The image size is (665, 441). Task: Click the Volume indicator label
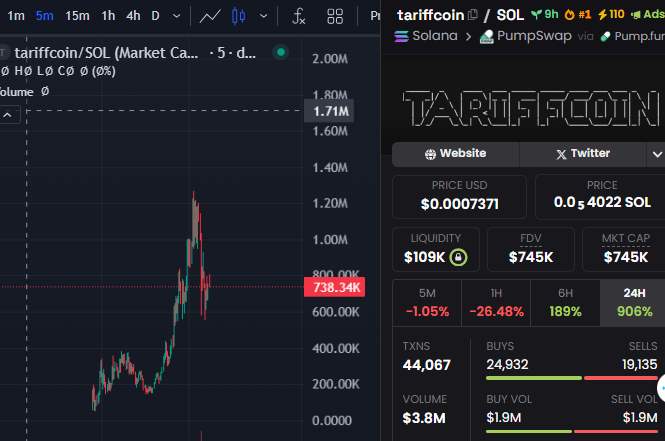[x=17, y=92]
